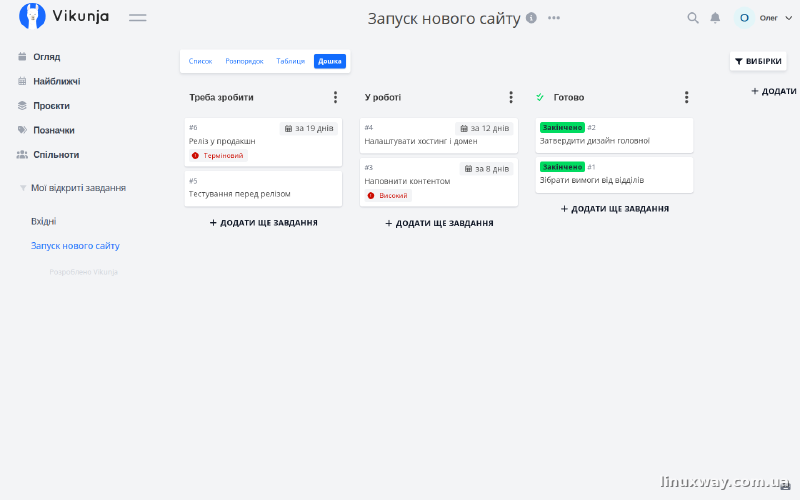Click the Треба зробити column title
The height and width of the screenshot is (500, 800).
coord(221,97)
